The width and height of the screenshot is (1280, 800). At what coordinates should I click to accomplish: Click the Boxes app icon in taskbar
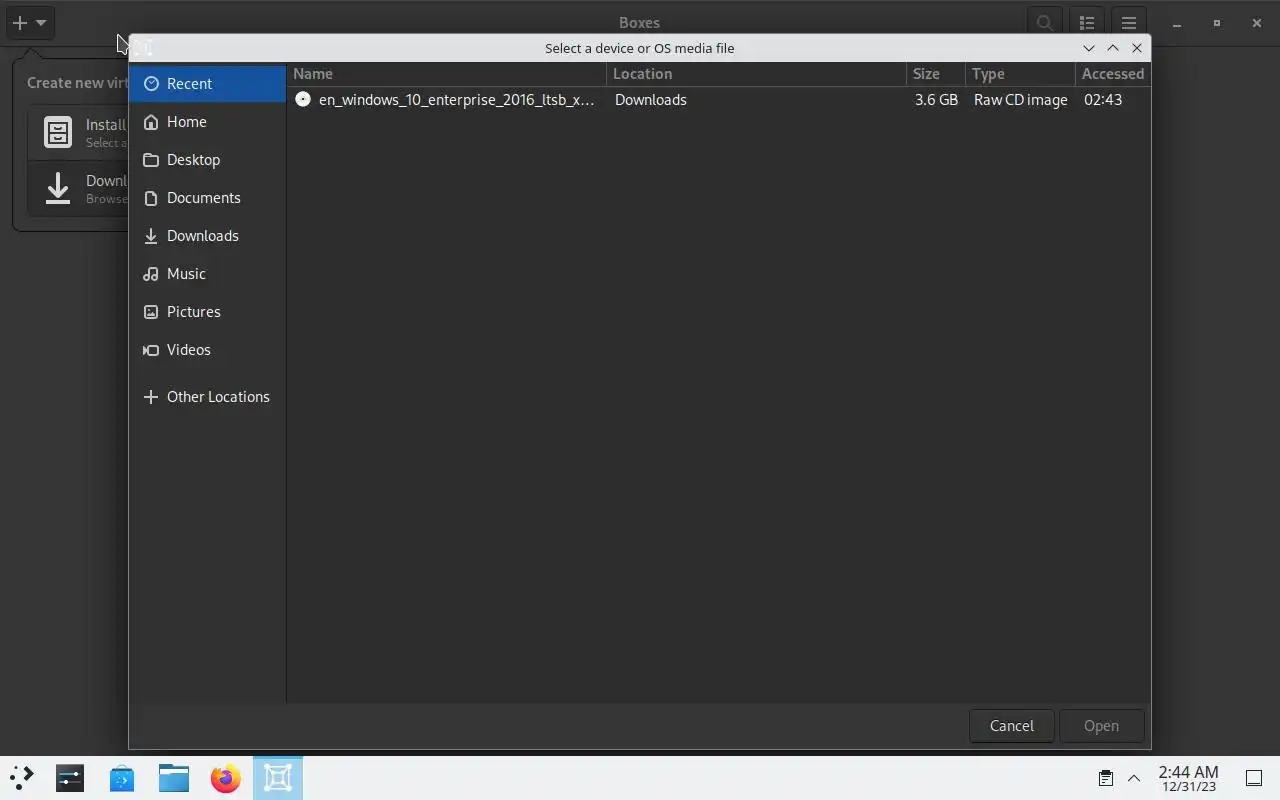(x=278, y=778)
